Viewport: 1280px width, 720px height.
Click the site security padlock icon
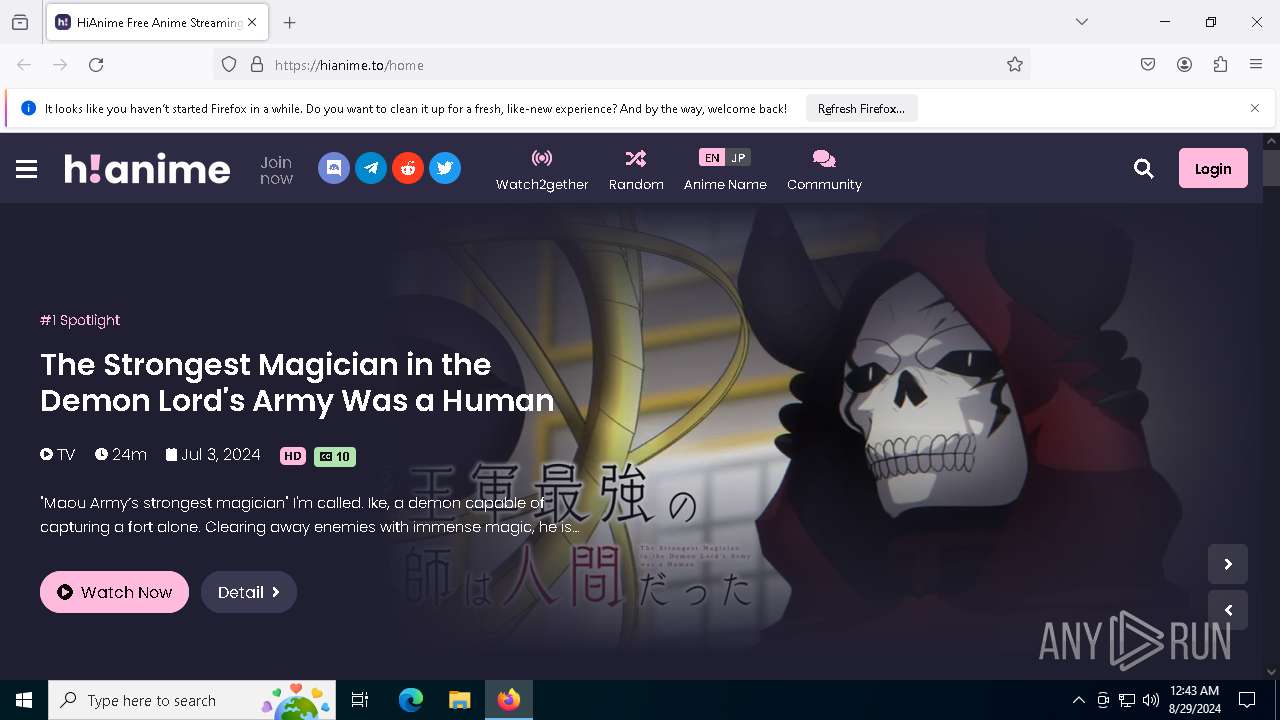point(257,65)
